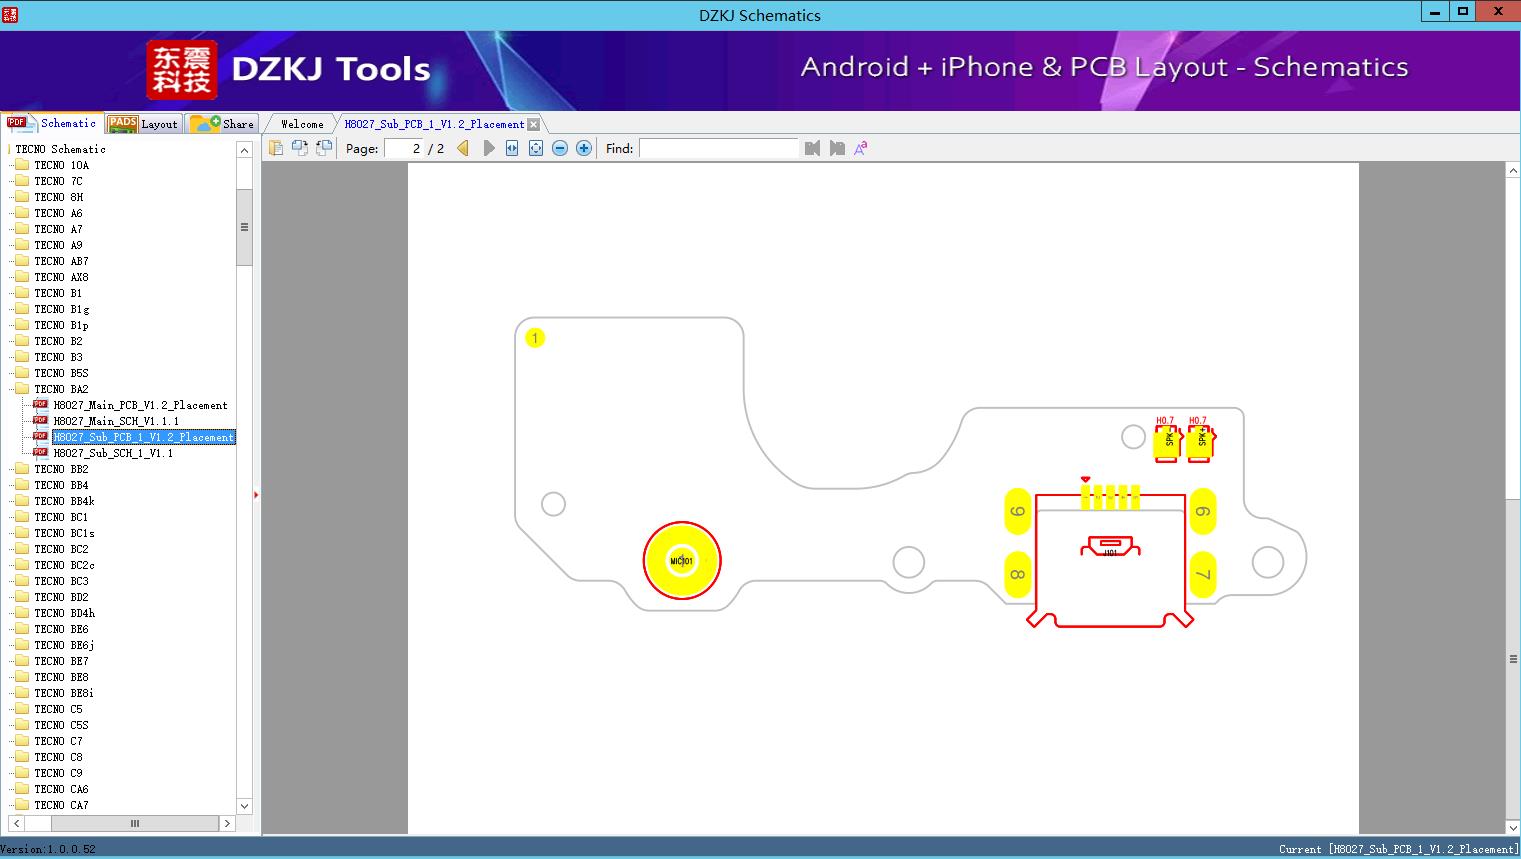Click the tree panel scroll up arrow
The image size is (1521, 859).
(x=244, y=150)
